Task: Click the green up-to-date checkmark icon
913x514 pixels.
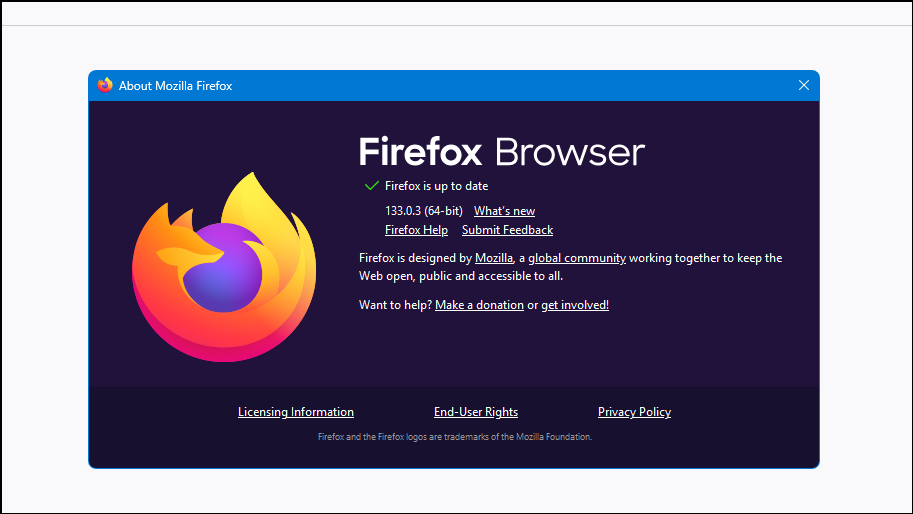Action: tap(371, 186)
